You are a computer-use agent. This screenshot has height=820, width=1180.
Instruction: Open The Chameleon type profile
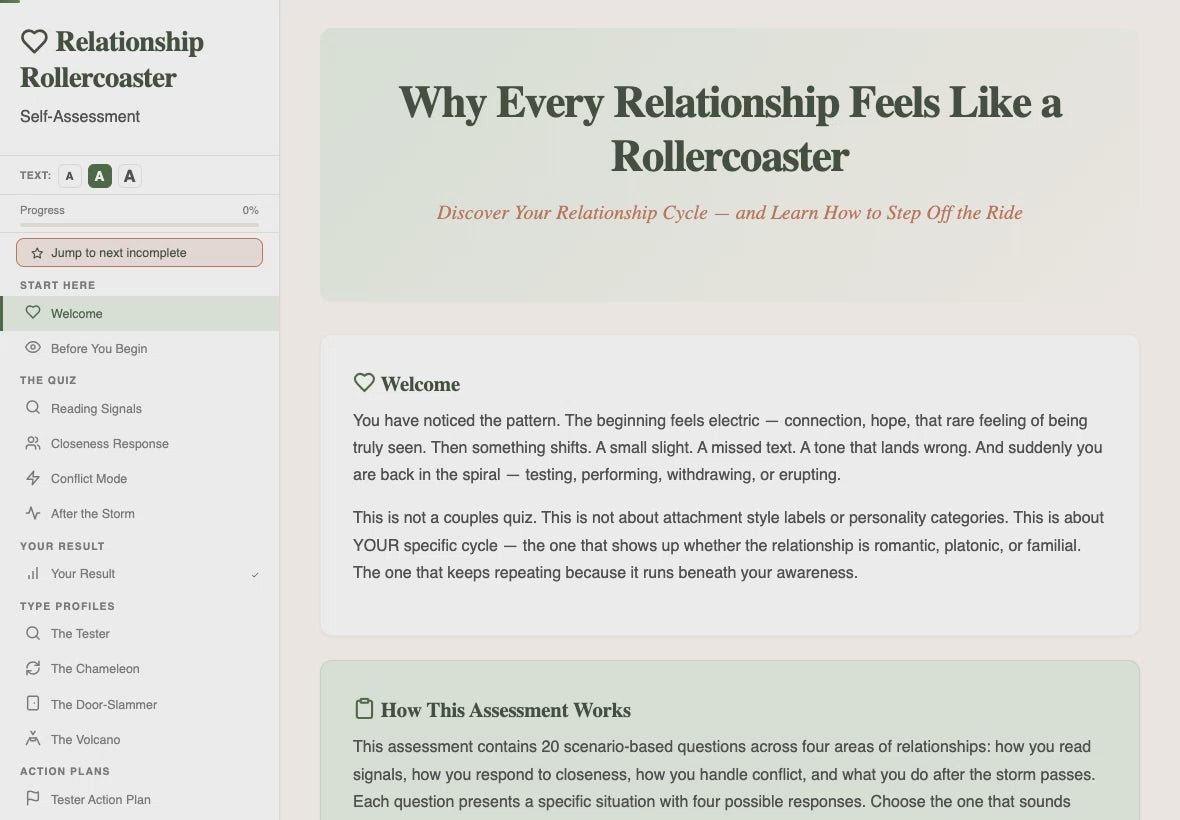139,669
